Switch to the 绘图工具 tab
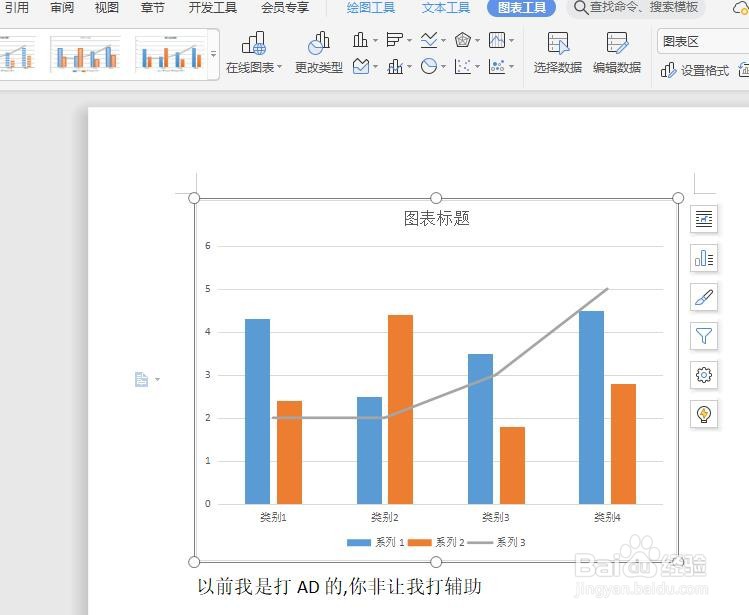The height and width of the screenshot is (615, 749). [x=371, y=7]
